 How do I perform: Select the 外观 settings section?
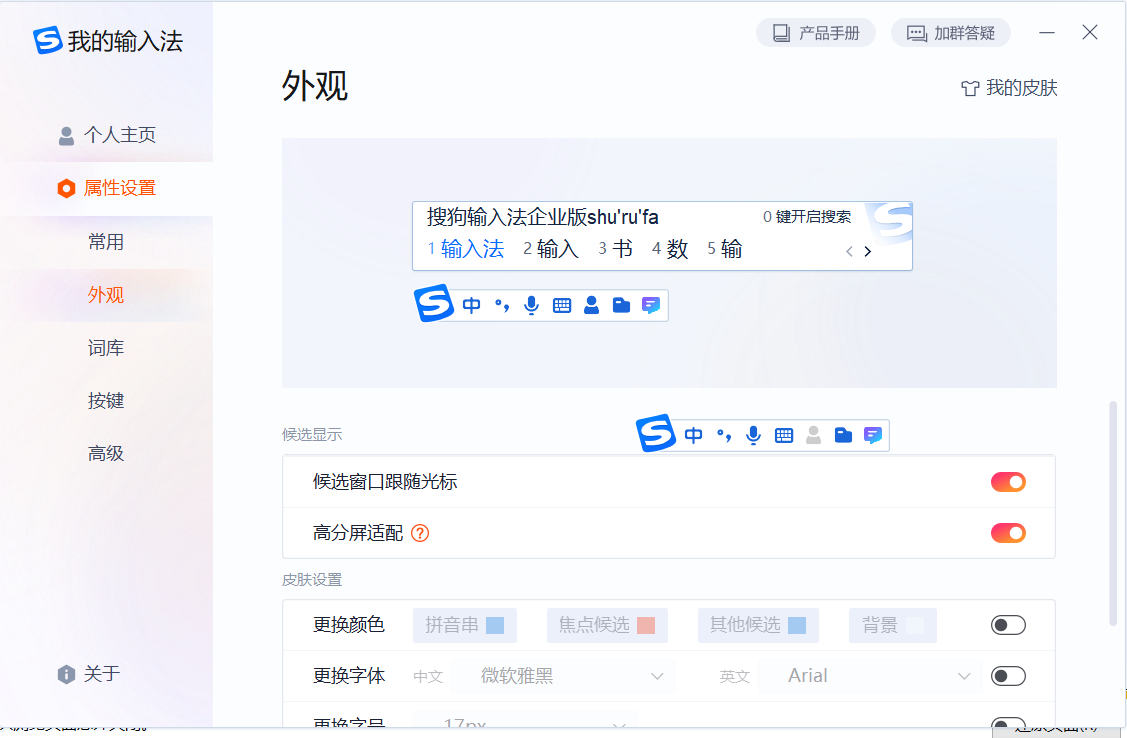click(x=106, y=295)
